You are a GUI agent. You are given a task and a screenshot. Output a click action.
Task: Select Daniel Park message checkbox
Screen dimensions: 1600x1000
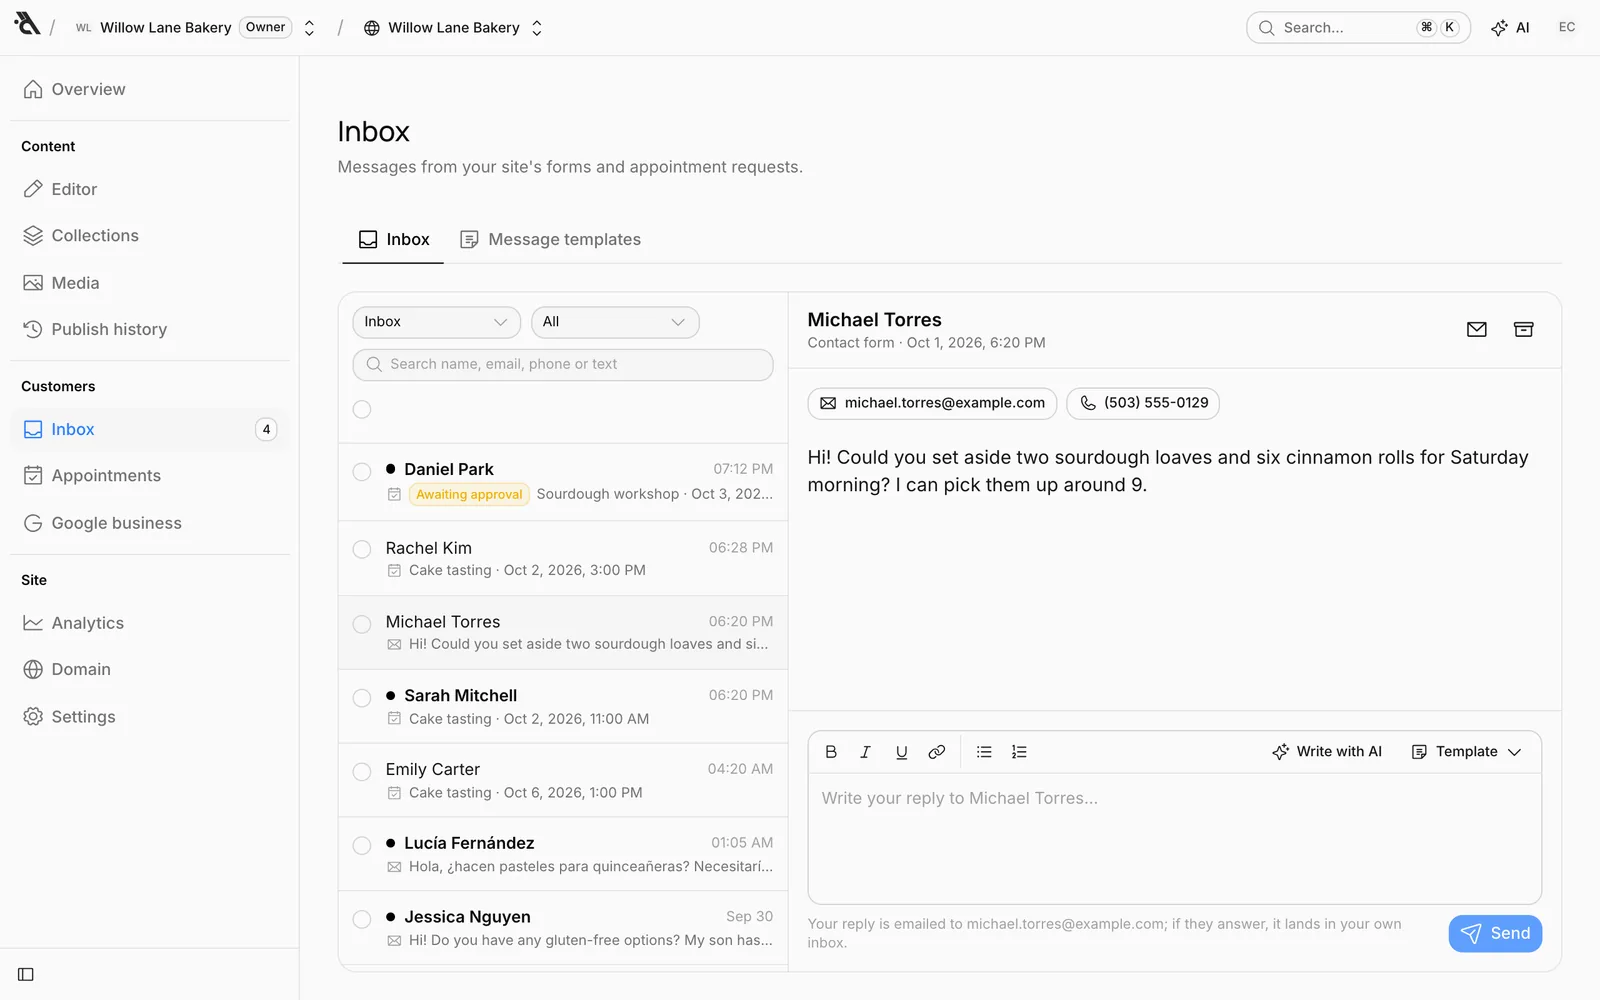click(362, 471)
